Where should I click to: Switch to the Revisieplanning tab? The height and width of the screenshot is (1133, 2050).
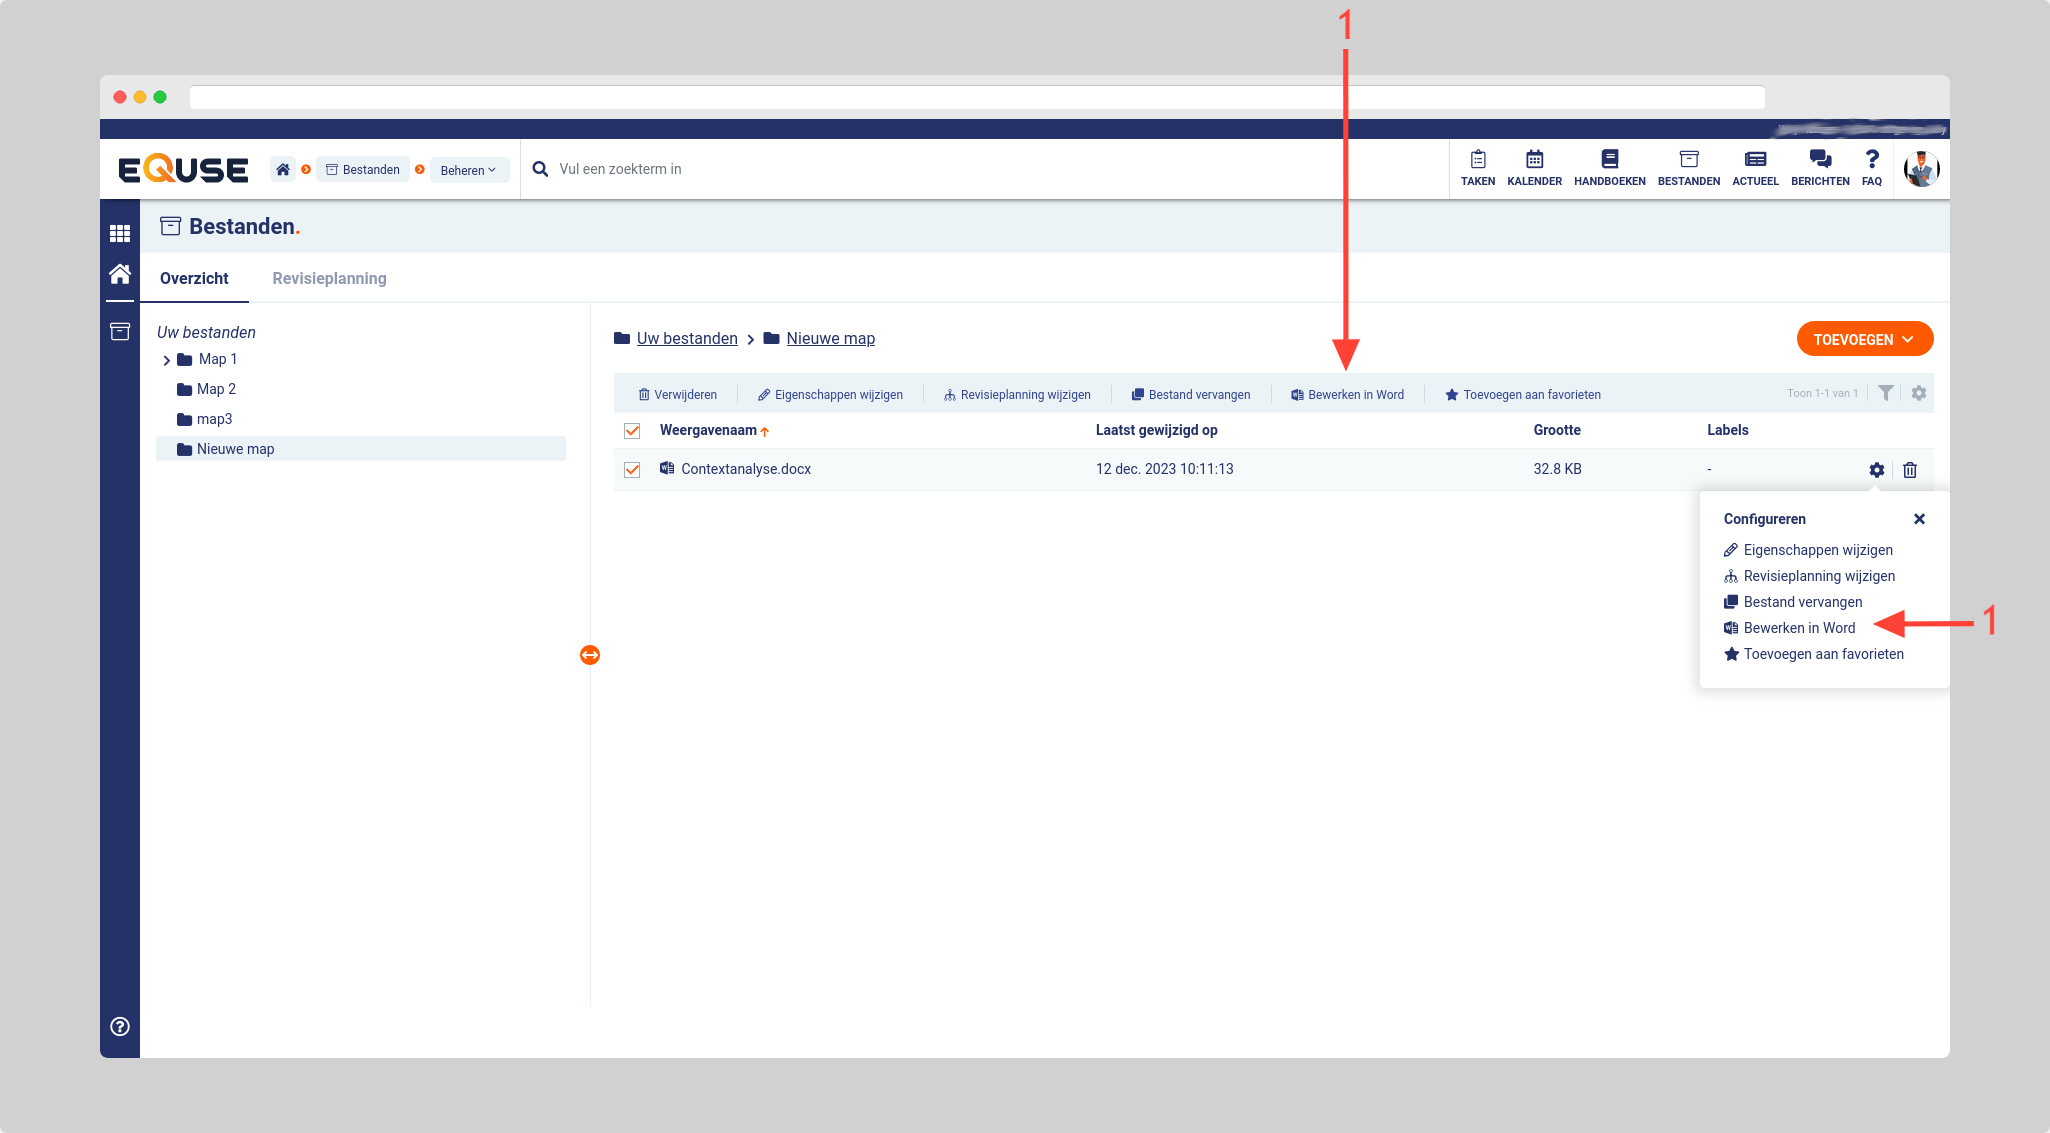[x=329, y=279]
